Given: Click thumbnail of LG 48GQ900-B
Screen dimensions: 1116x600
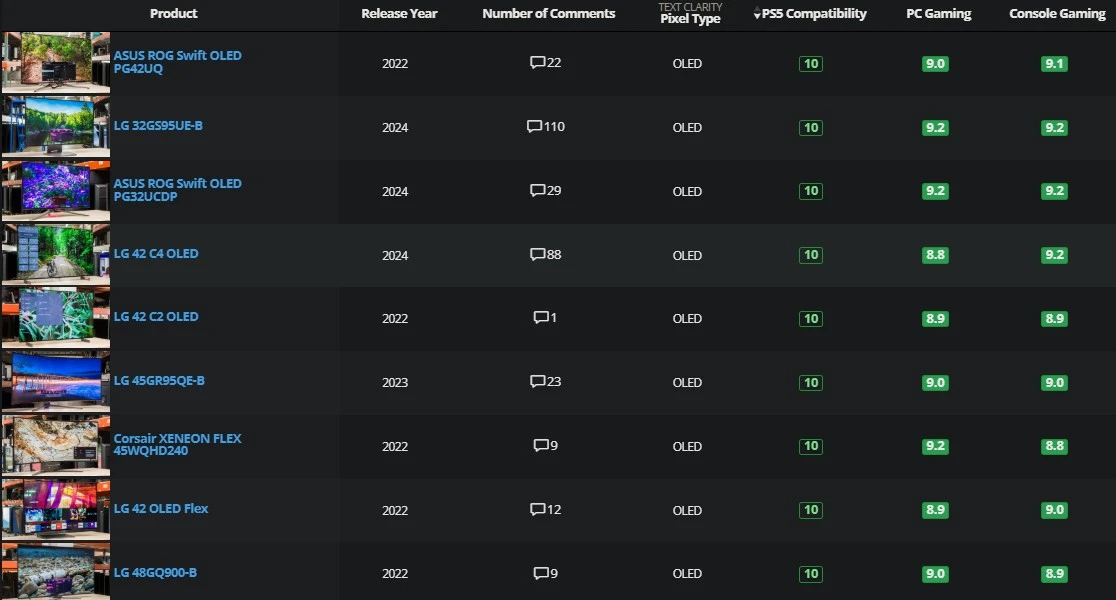Looking at the screenshot, I should click(56, 572).
